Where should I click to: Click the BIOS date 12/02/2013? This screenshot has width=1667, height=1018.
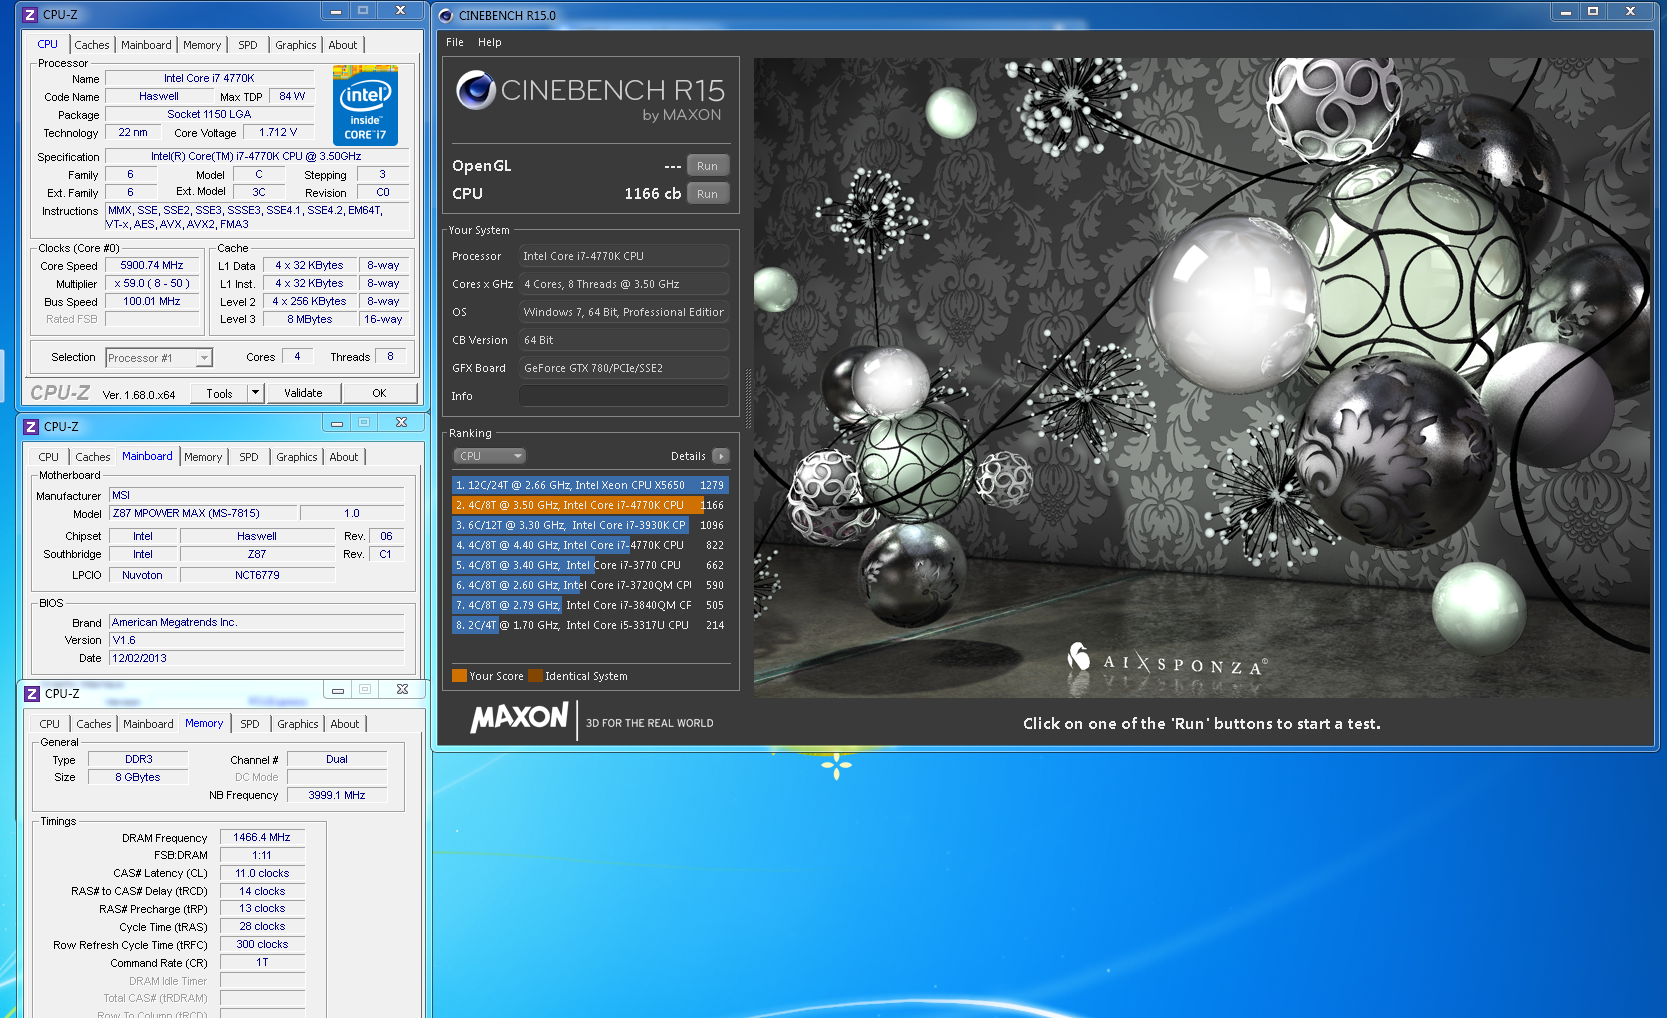pos(257,658)
